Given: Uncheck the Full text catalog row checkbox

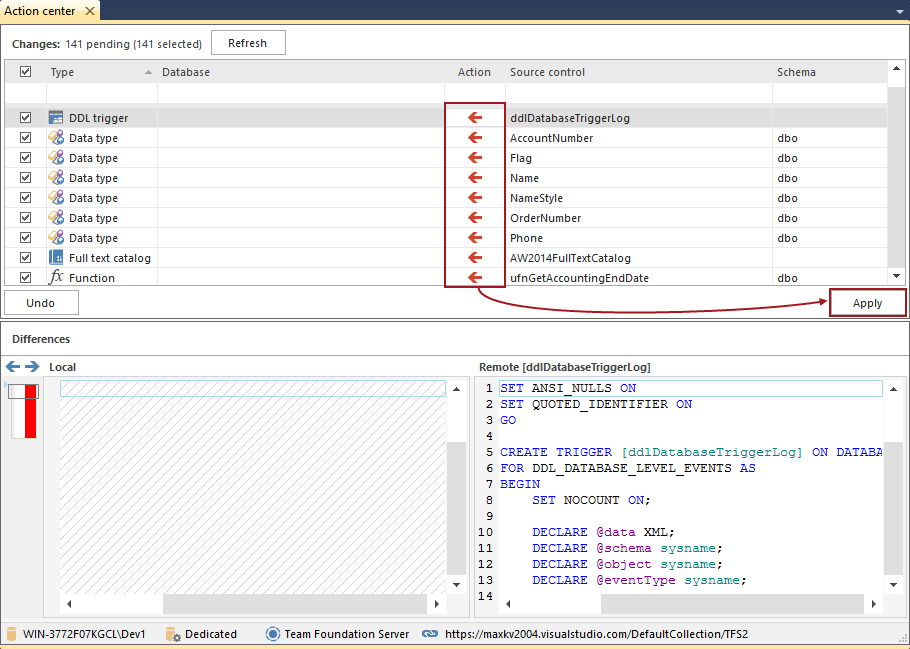Looking at the screenshot, I should pos(26,258).
